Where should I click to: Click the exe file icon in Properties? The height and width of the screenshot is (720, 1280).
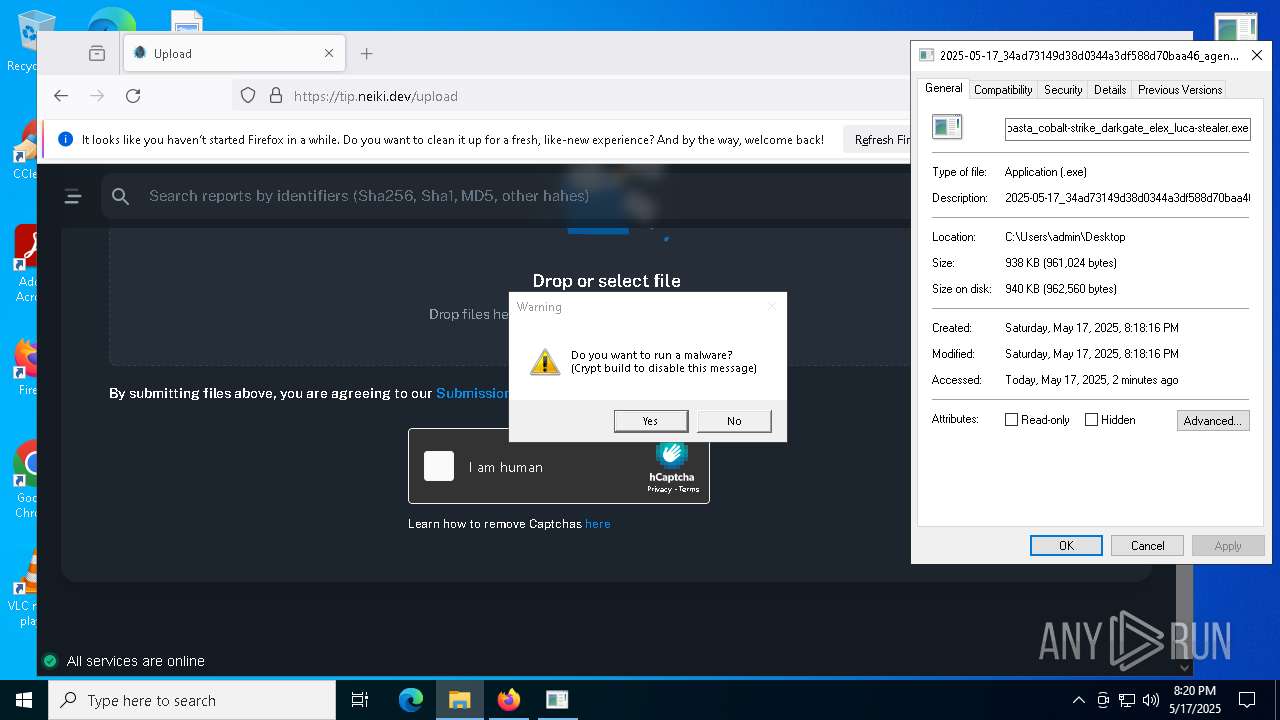click(x=946, y=127)
